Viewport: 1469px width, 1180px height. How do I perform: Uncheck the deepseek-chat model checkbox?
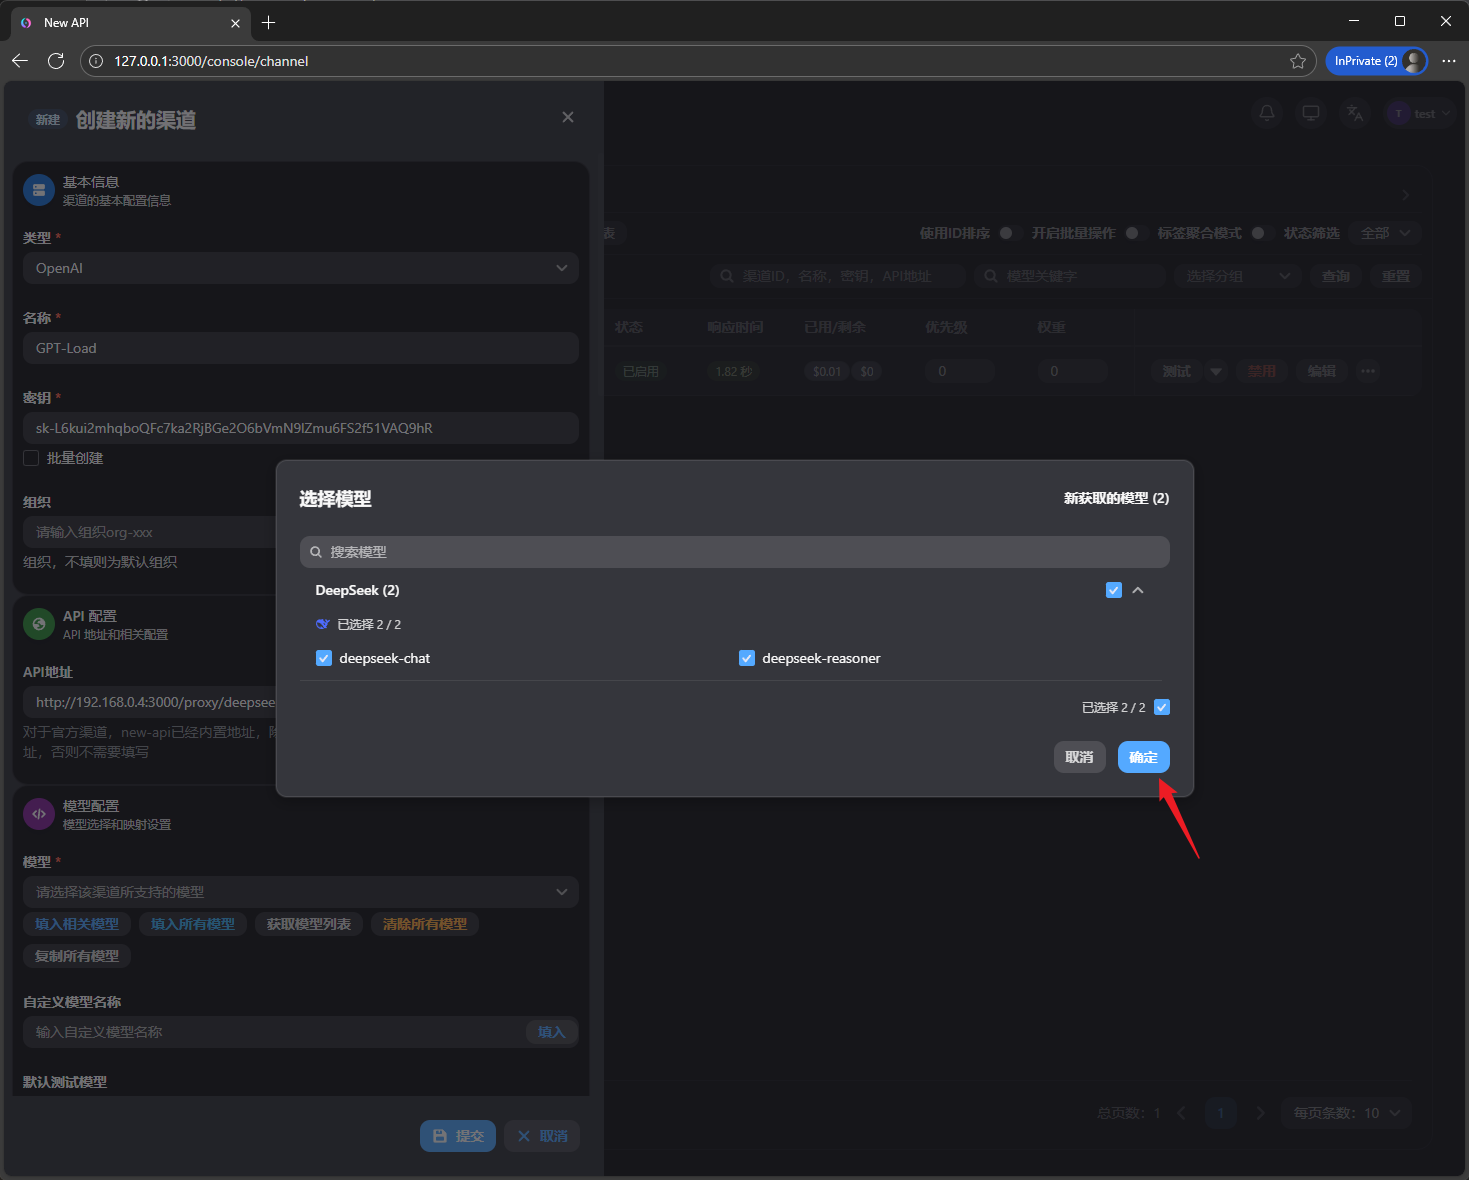pyautogui.click(x=324, y=658)
